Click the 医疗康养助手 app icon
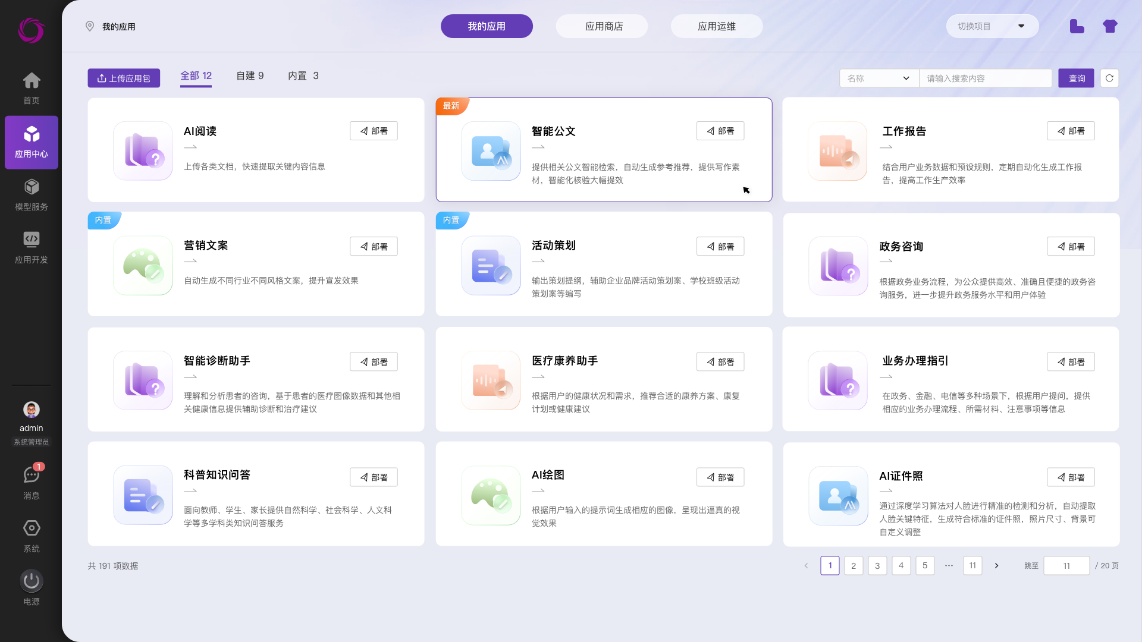This screenshot has width=1142, height=642. pos(491,380)
